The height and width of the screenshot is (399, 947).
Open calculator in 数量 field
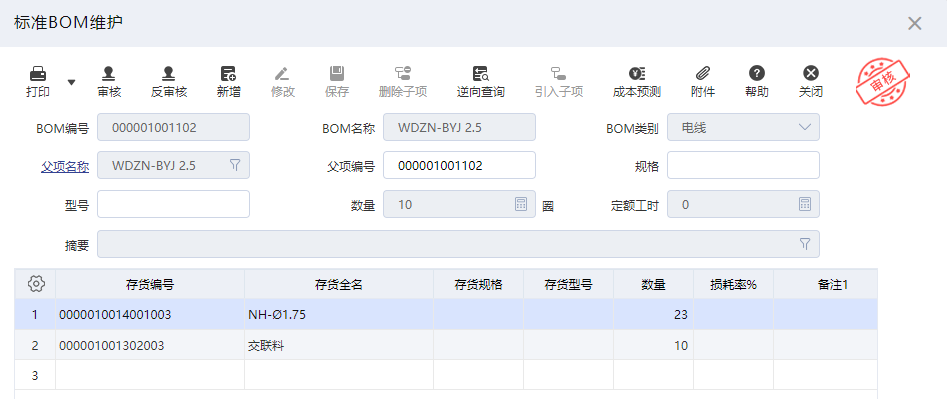(521, 204)
